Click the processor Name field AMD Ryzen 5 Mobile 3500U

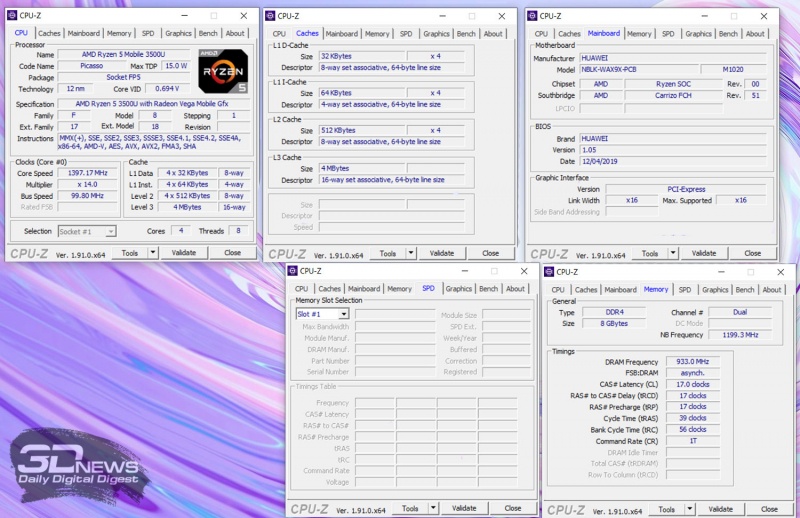(x=123, y=55)
